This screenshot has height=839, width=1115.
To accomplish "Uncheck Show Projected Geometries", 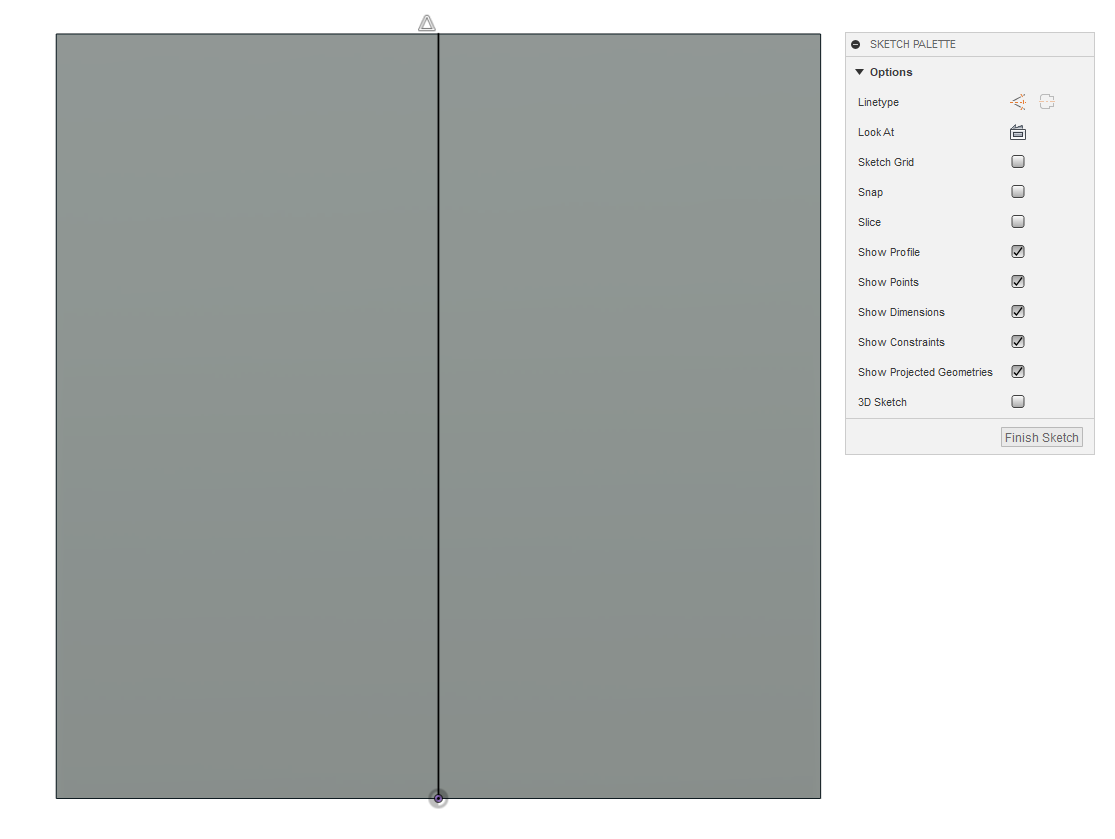I will pos(1018,371).
